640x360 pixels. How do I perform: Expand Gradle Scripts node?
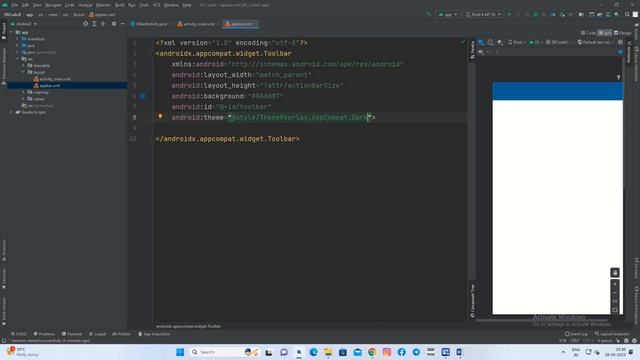coord(11,112)
